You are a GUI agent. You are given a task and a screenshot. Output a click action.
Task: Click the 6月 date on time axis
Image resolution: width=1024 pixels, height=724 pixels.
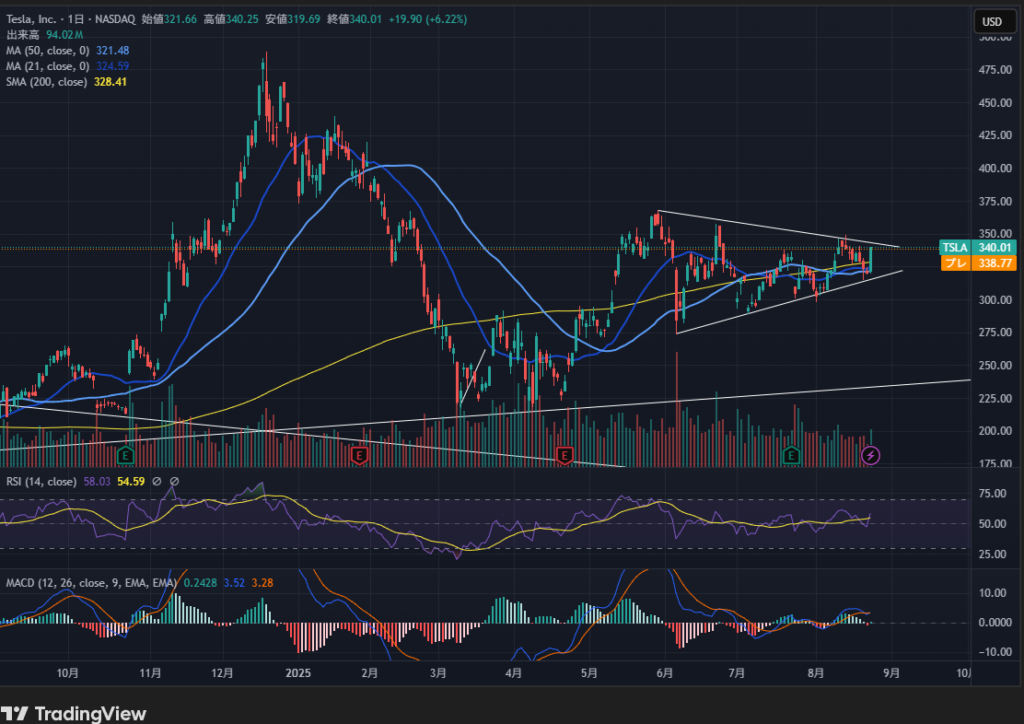(x=665, y=673)
